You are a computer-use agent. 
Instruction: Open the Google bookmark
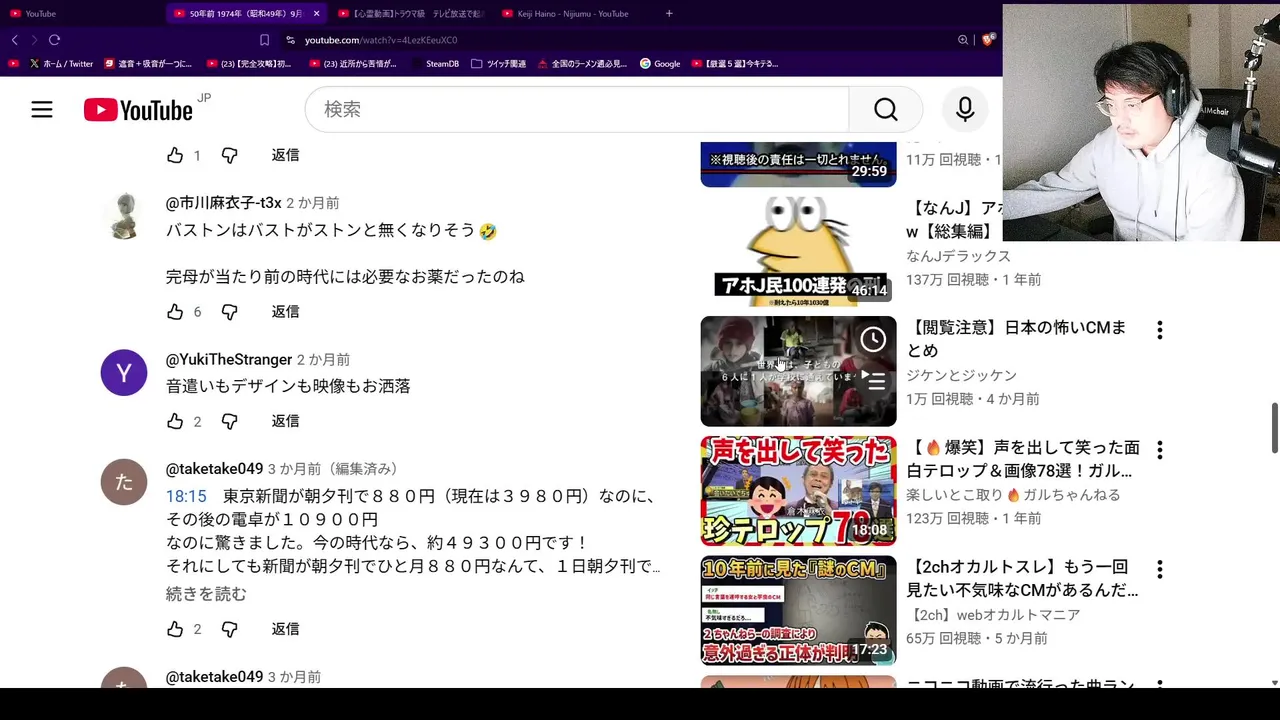660,63
